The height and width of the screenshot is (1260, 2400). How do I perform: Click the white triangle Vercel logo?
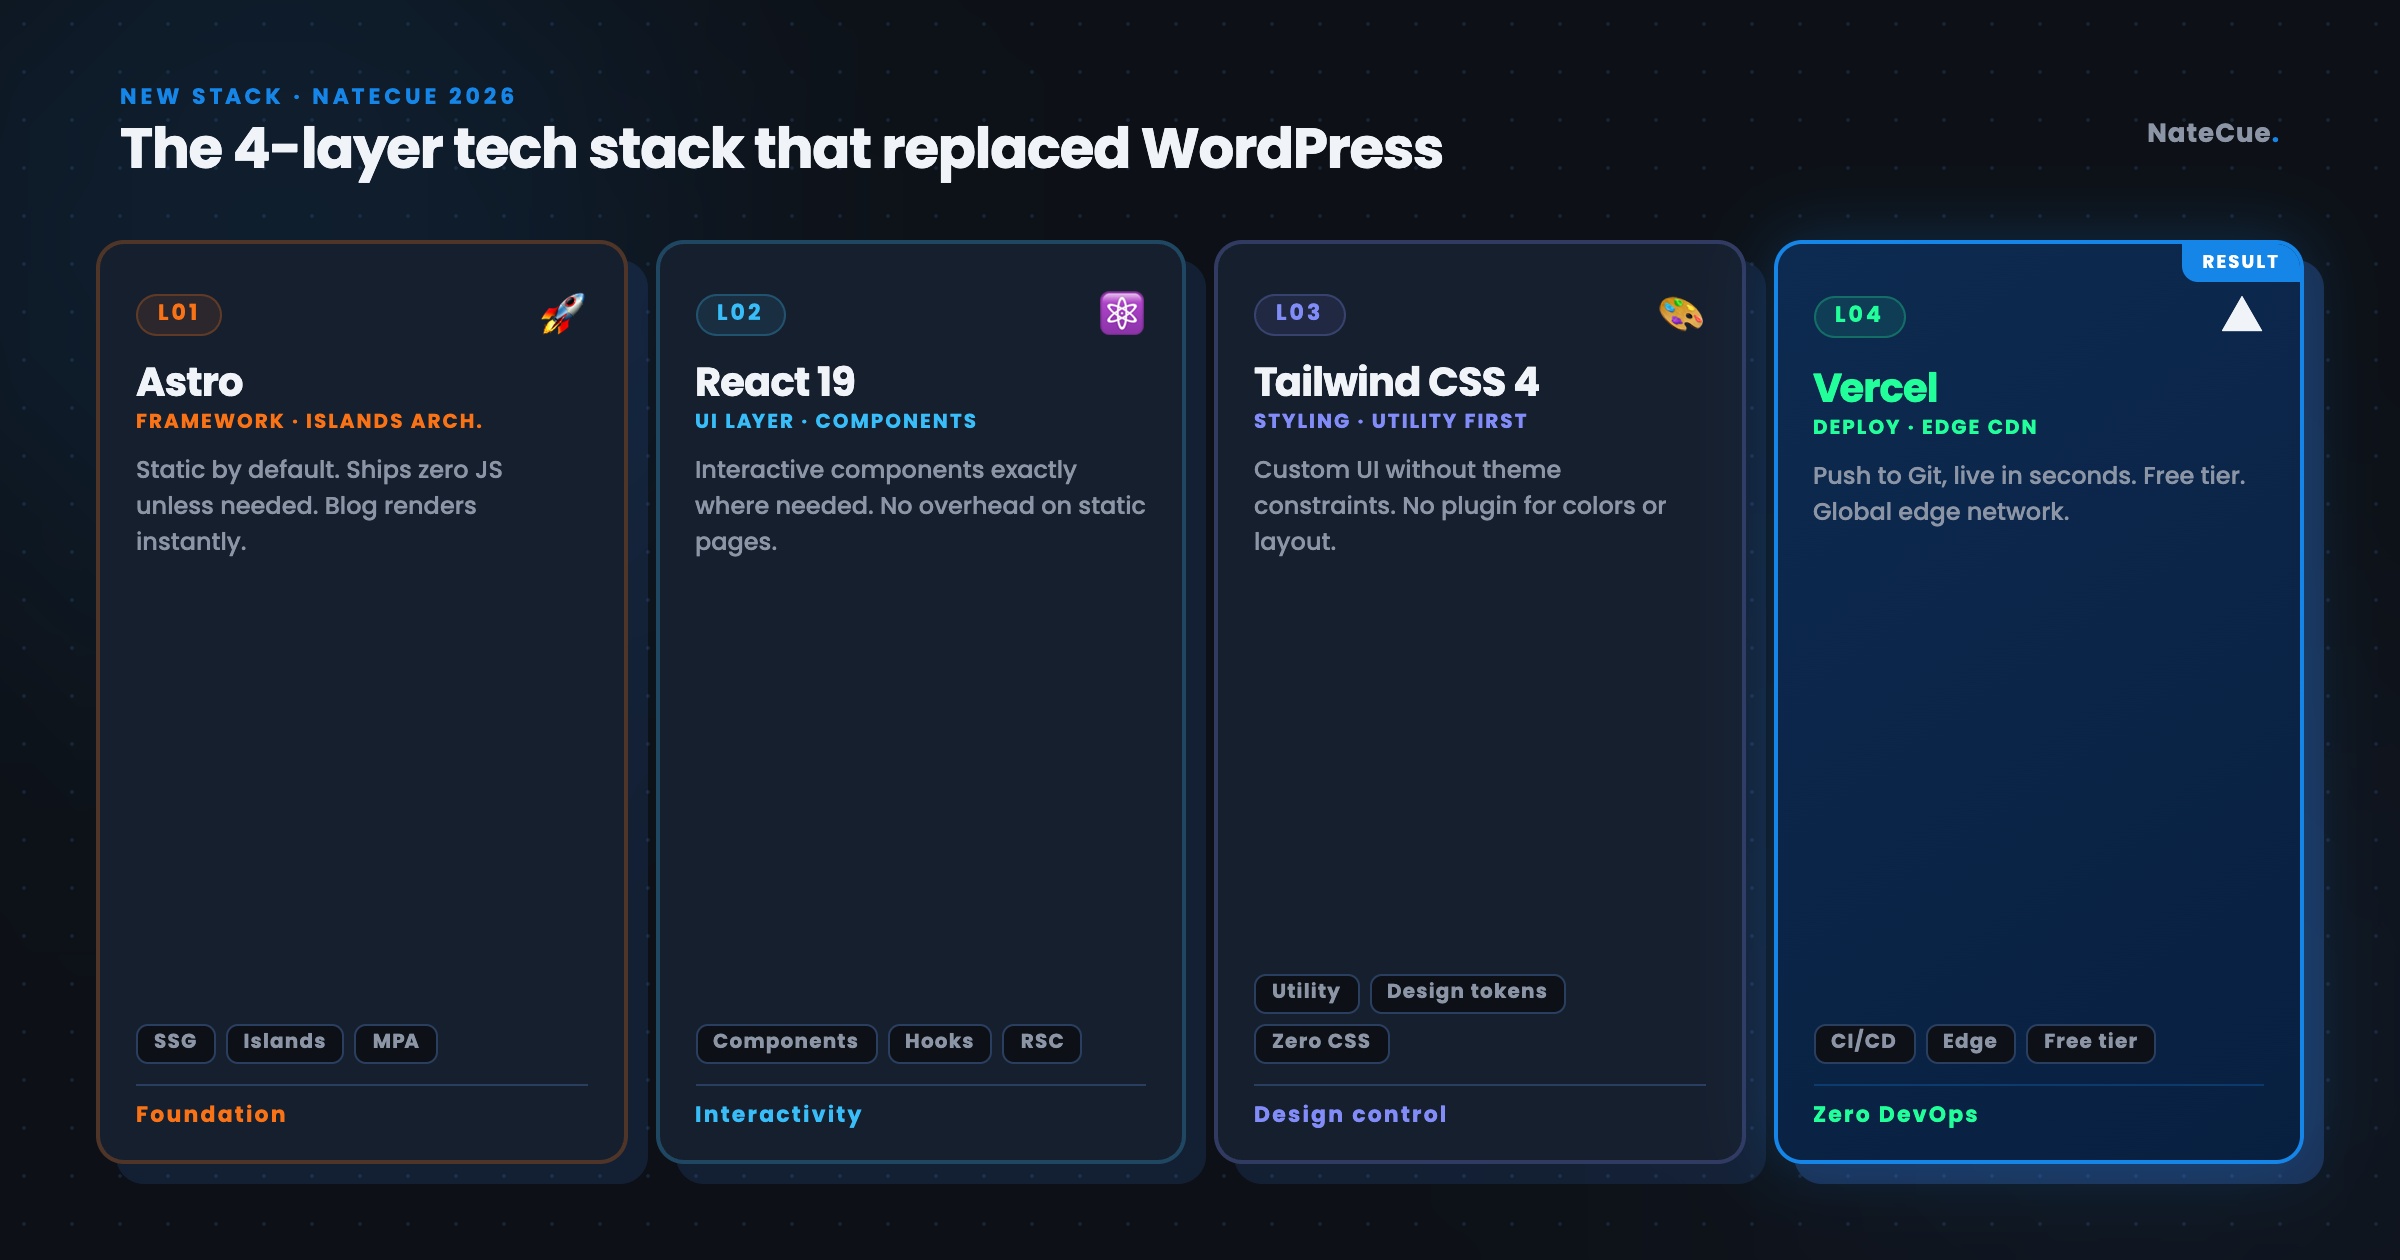[x=2241, y=314]
